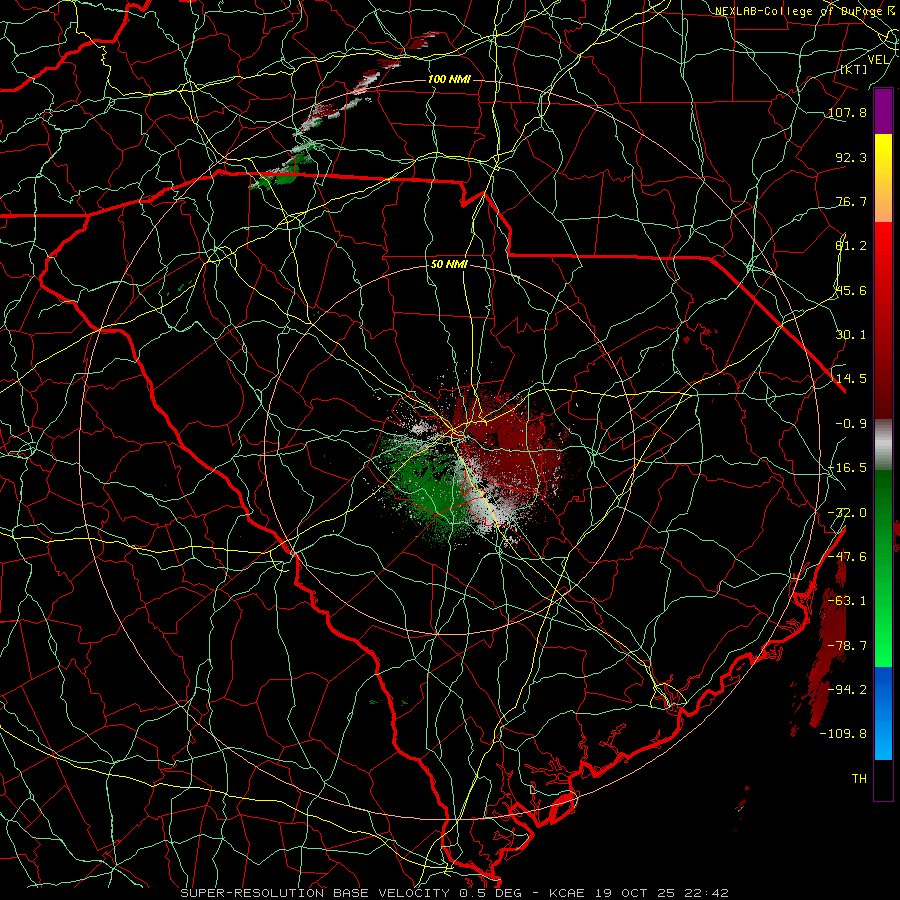Click the -78.7 scale value
Viewport: 900px width, 900px height.
(x=847, y=646)
